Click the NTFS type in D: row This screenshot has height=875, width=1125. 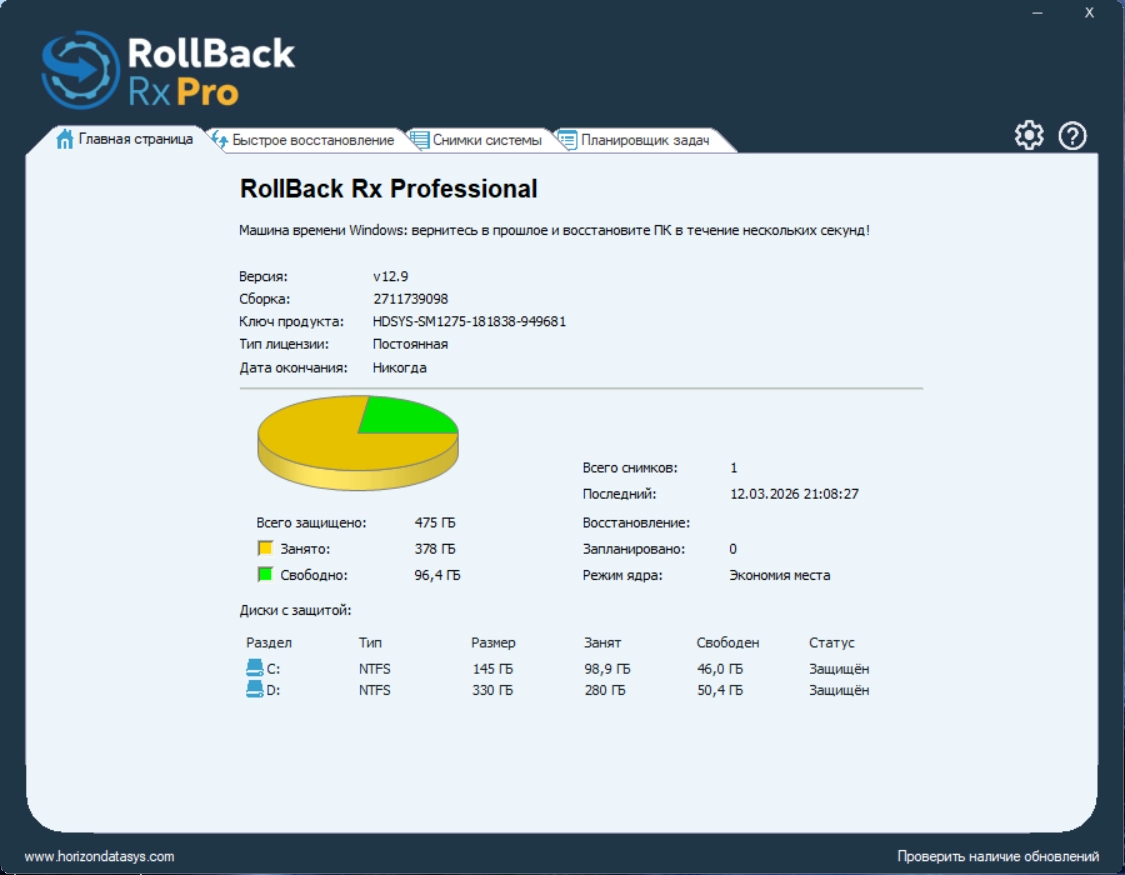pos(375,689)
